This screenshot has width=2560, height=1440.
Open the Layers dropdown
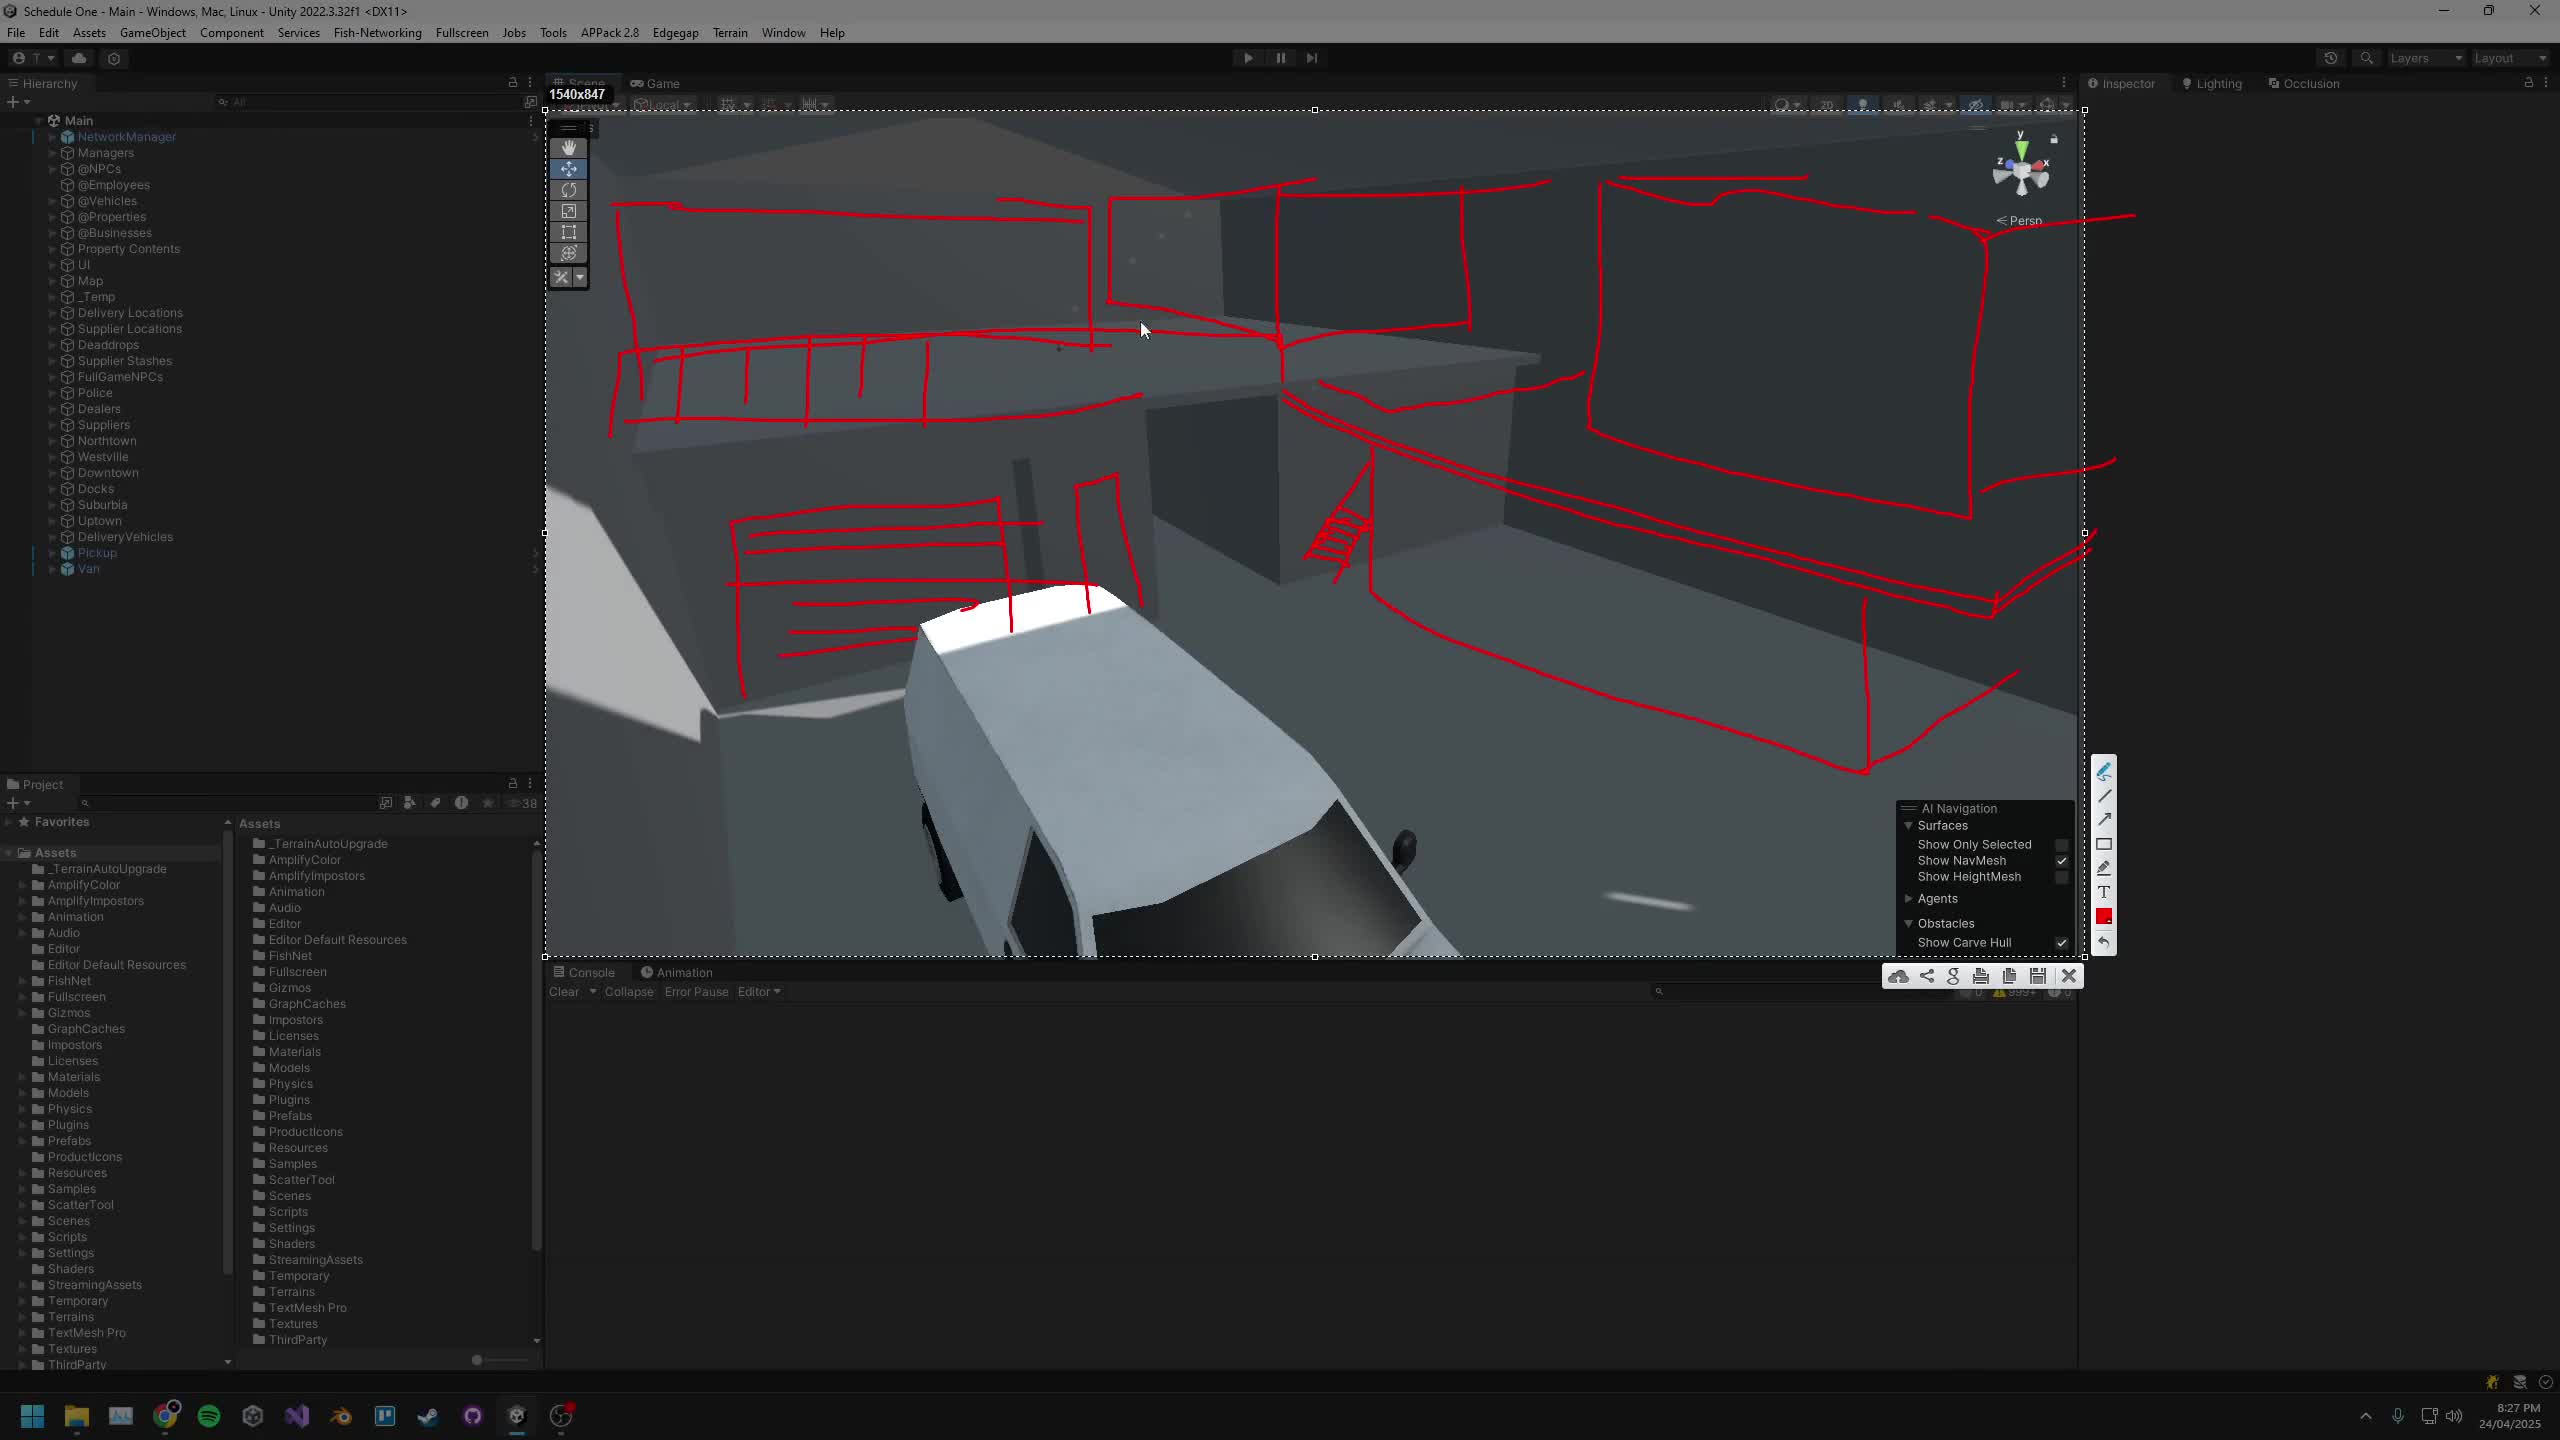coord(2426,58)
